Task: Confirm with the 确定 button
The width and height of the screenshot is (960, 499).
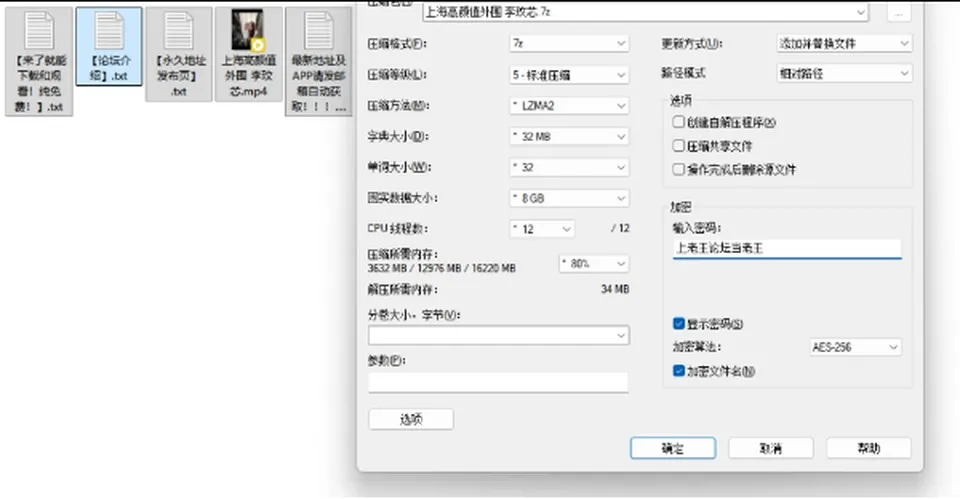Action: (673, 448)
